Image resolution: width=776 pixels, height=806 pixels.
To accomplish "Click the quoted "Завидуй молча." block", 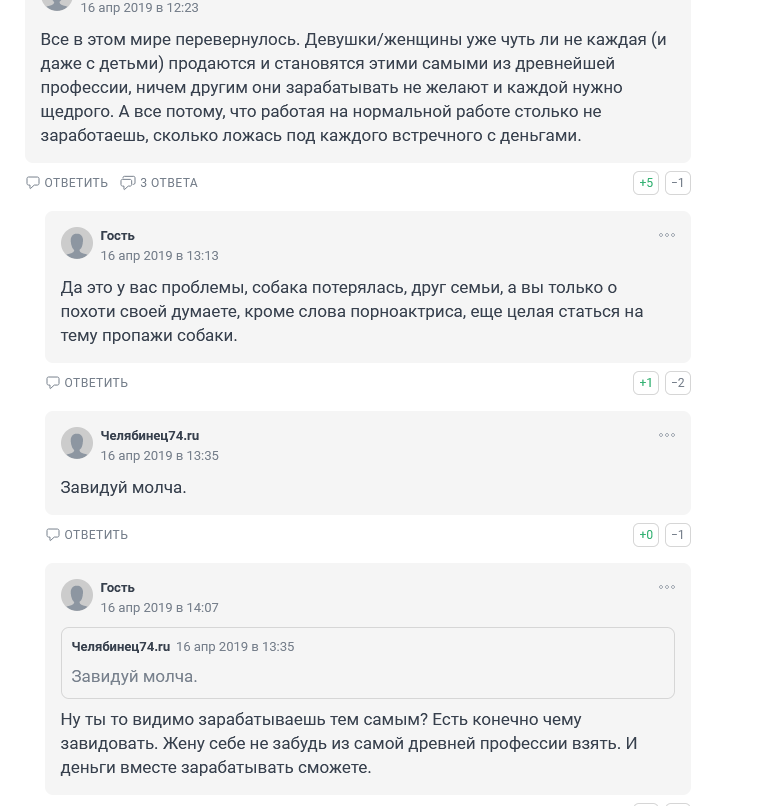I will [x=368, y=663].
